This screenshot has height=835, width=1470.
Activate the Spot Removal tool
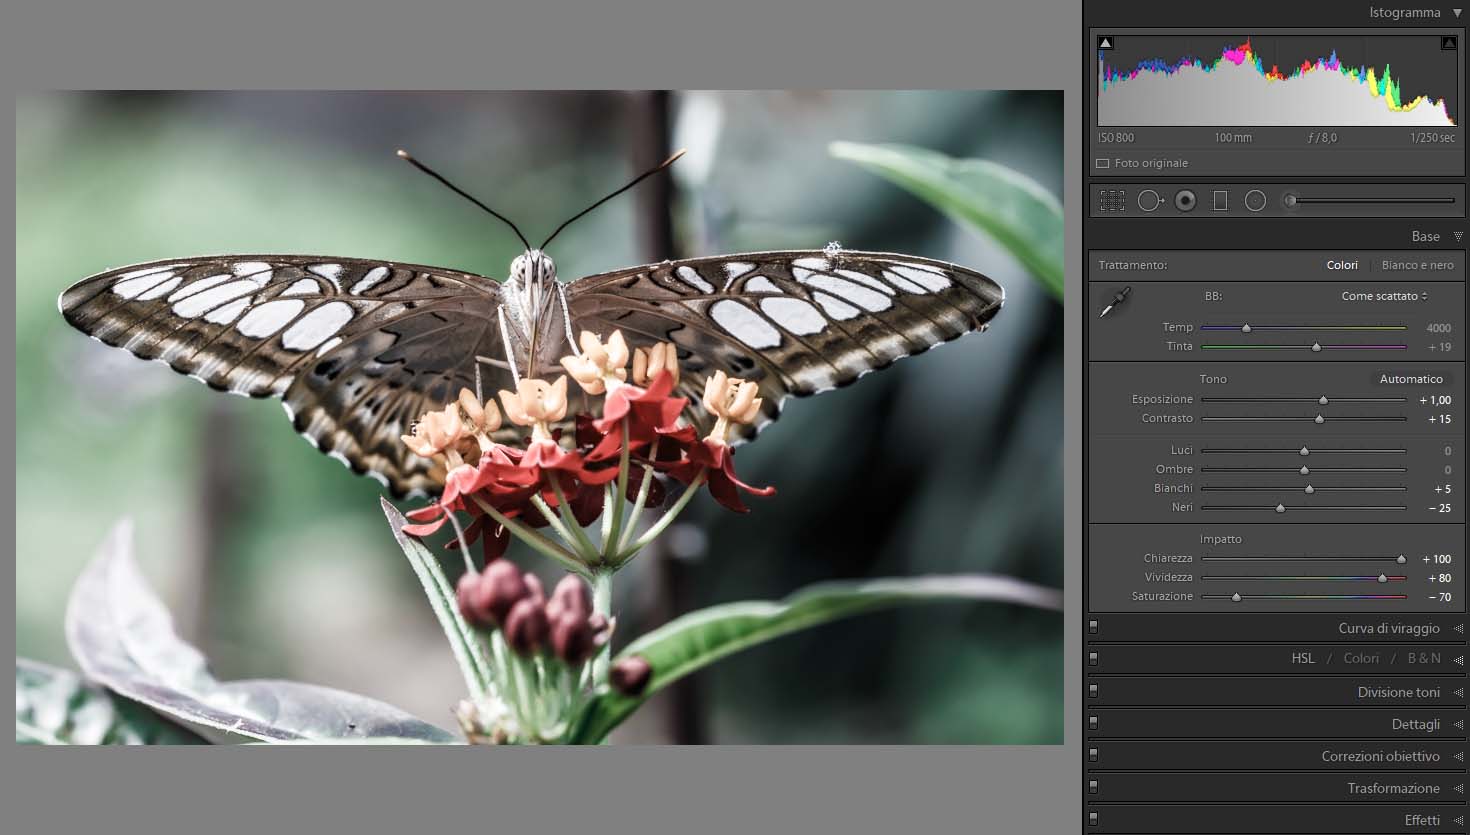[x=1149, y=201]
